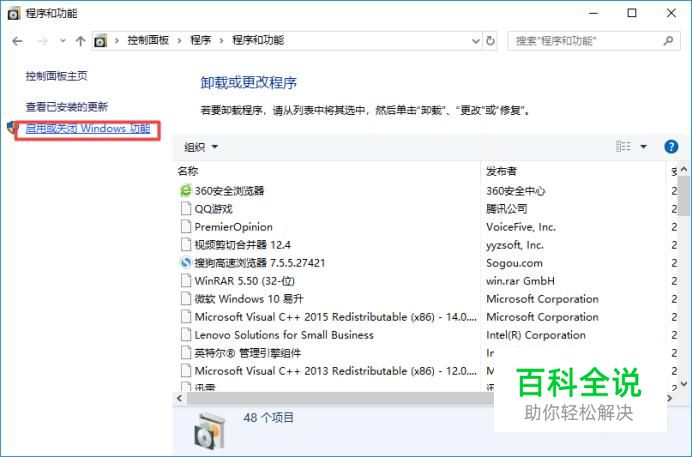Viewport: 692px width, 457px height.
Task: Refresh the Programs and Features list
Action: pos(490,41)
